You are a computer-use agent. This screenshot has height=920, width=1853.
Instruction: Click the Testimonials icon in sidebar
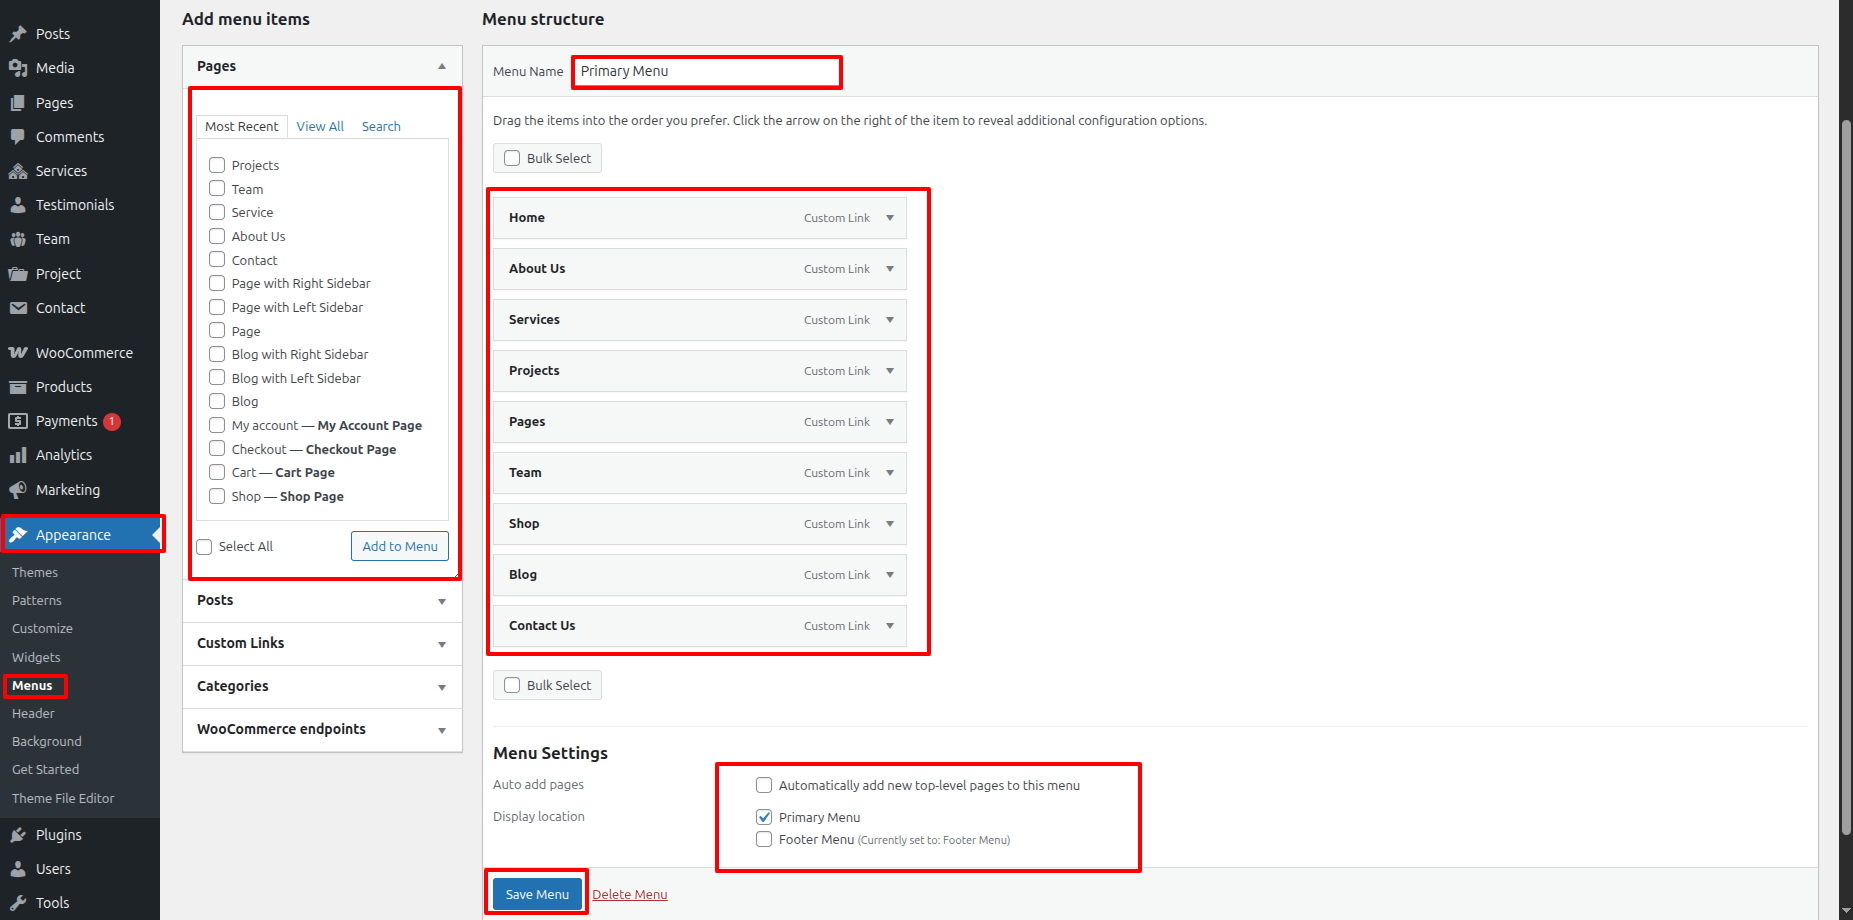click(x=18, y=205)
